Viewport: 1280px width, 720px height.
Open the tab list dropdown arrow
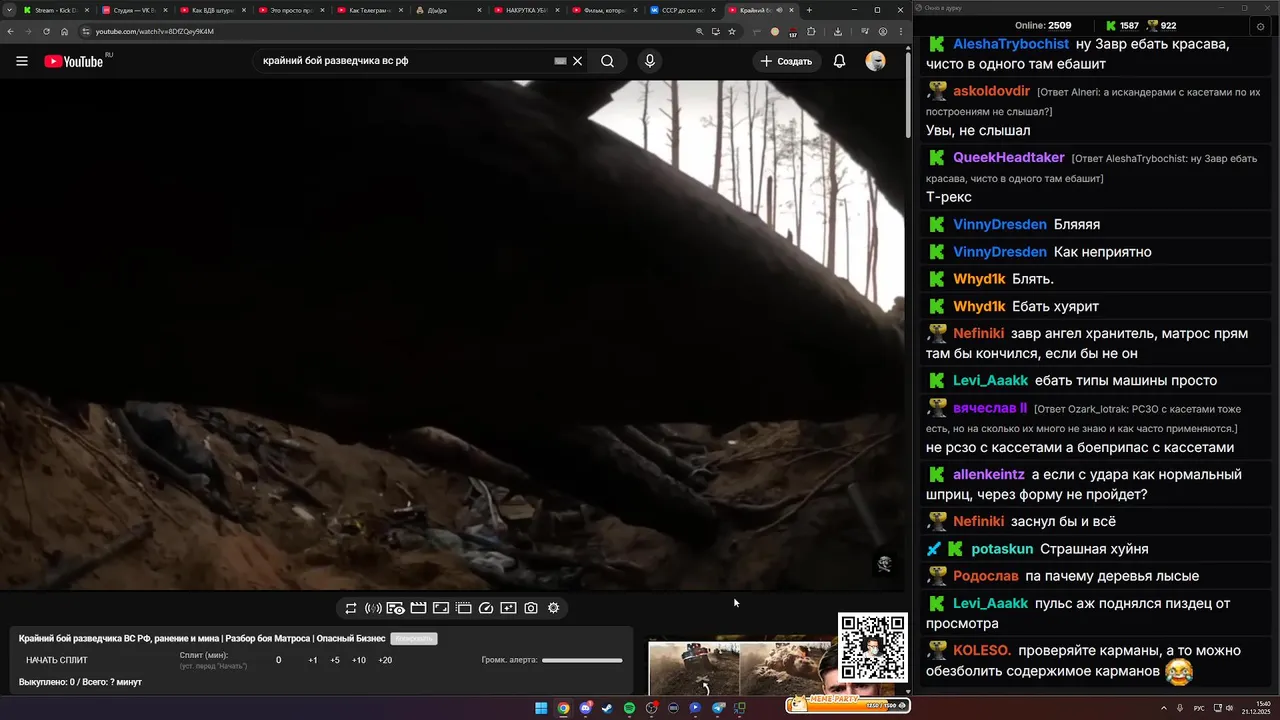coord(10,10)
